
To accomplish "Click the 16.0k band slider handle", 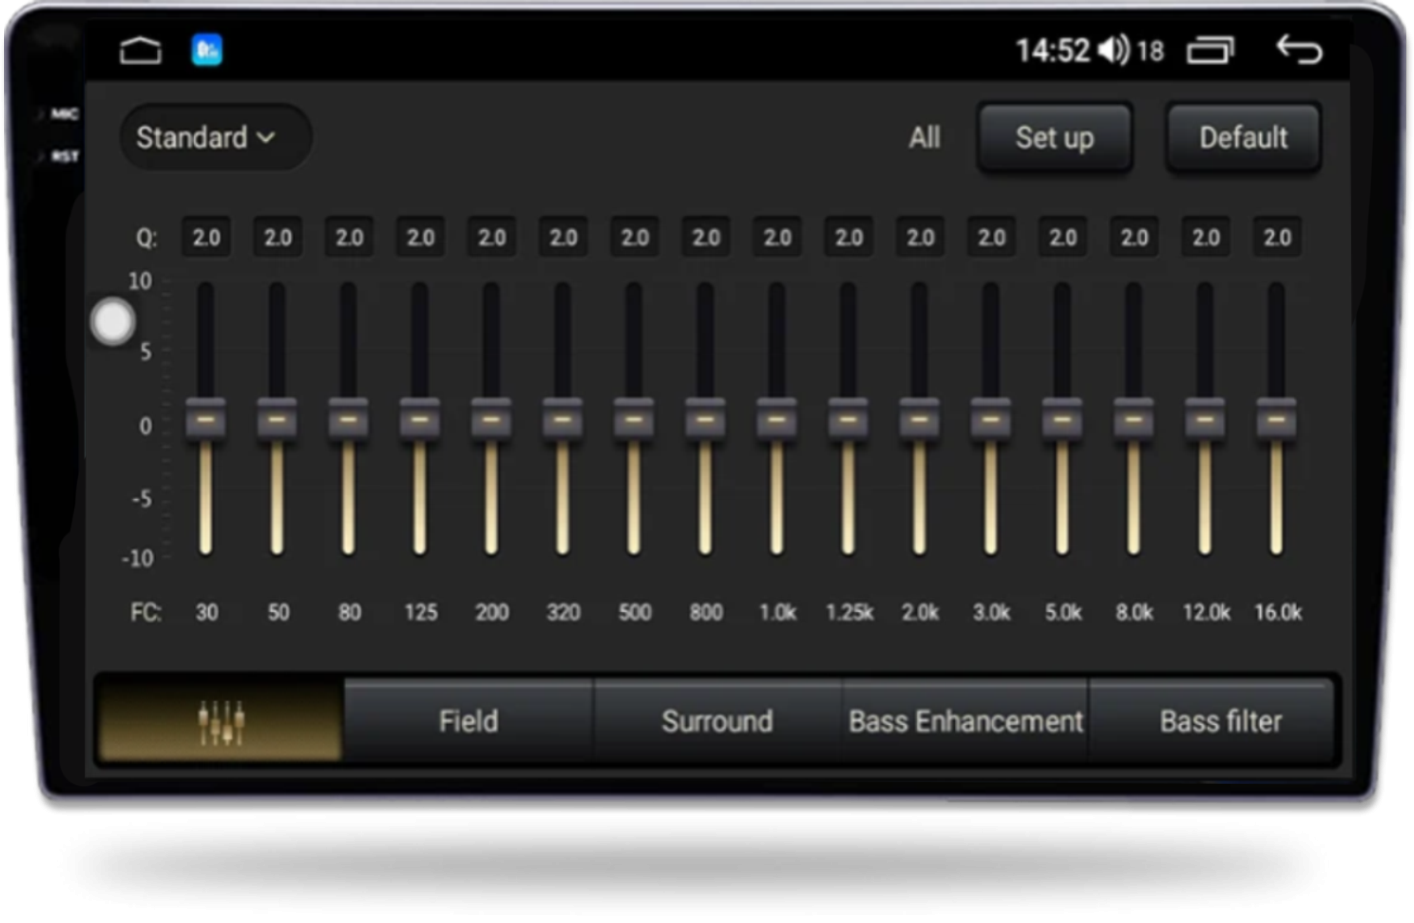I will coord(1277,419).
